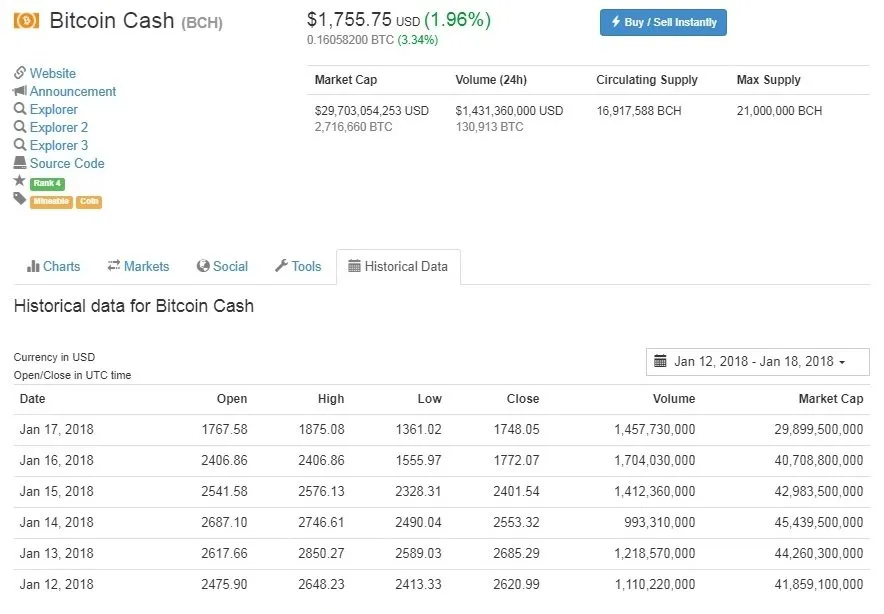Open the Source Code link
The width and height of the screenshot is (884, 614).
click(x=67, y=164)
